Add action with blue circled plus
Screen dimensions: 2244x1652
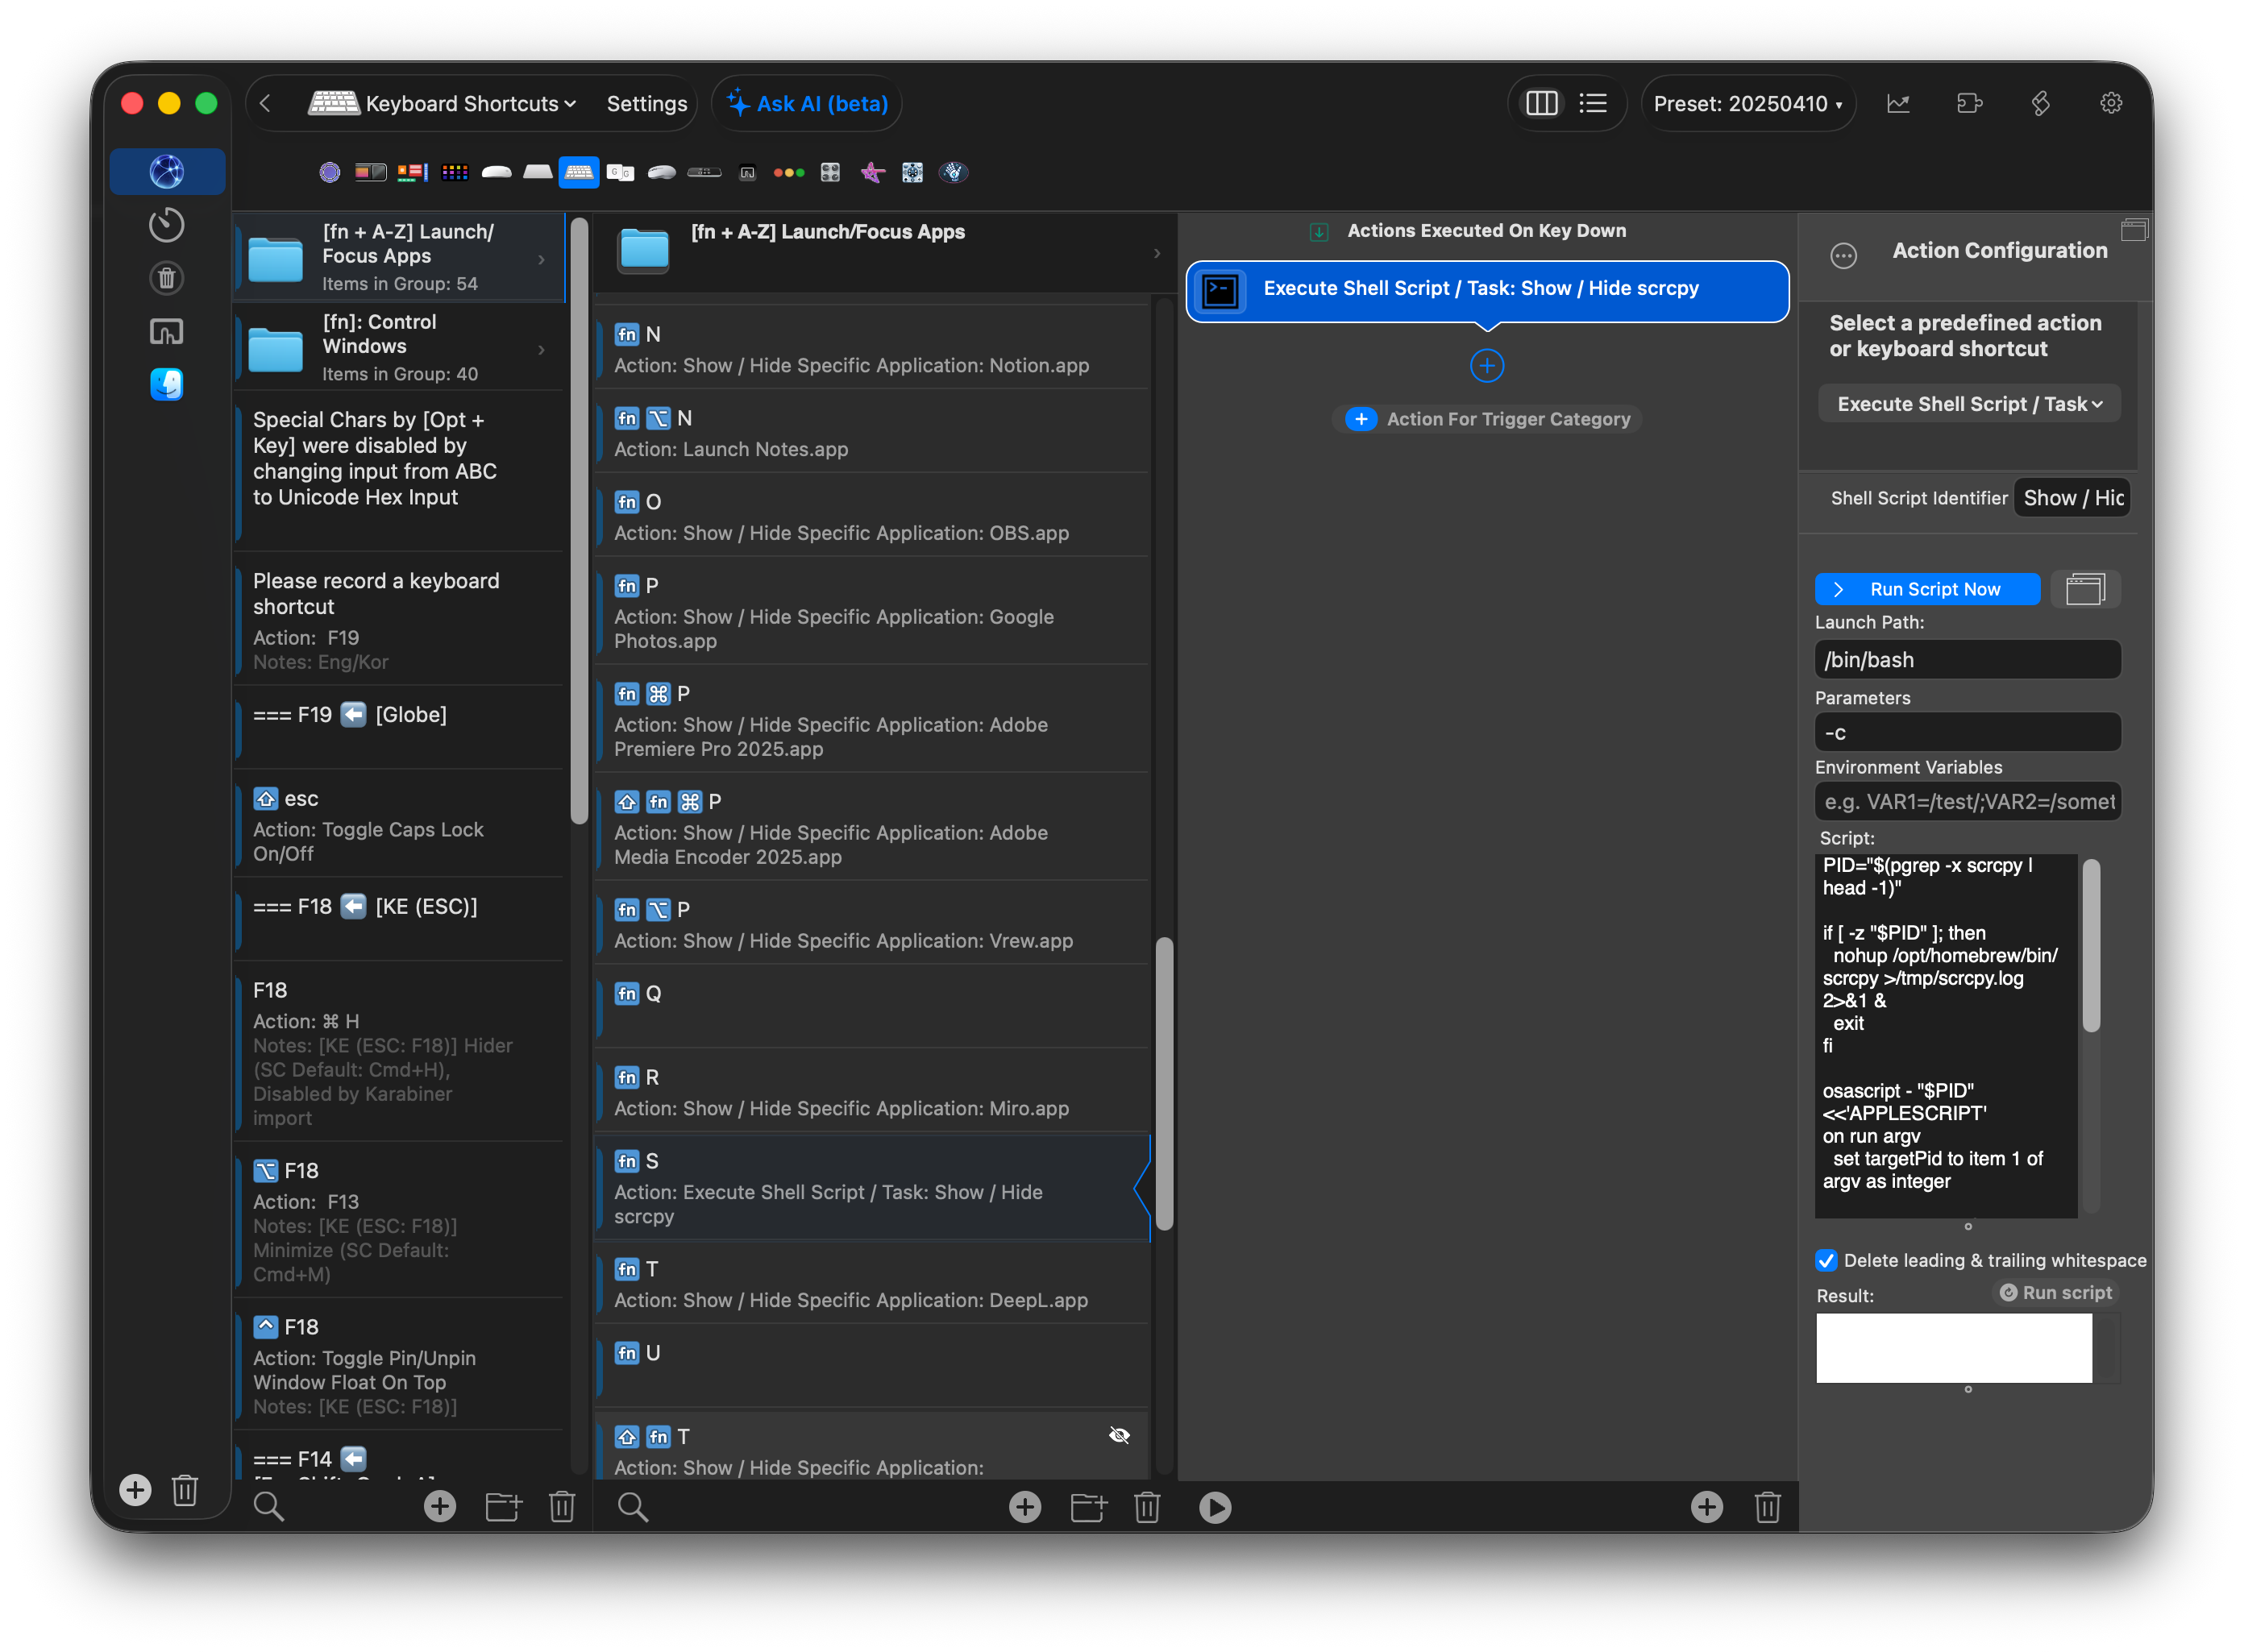click(1486, 365)
